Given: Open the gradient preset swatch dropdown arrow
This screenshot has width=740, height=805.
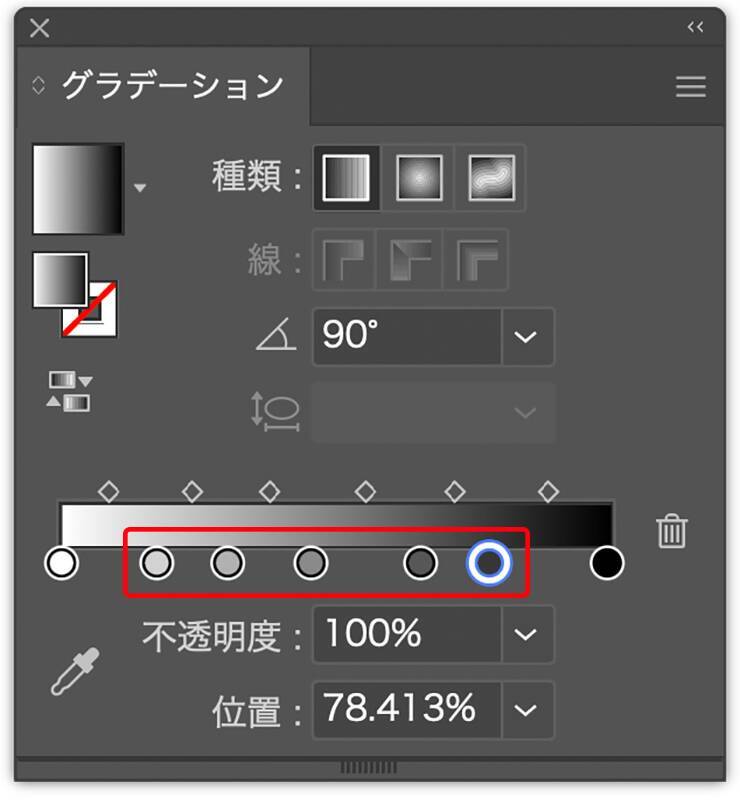Looking at the screenshot, I should [140, 188].
